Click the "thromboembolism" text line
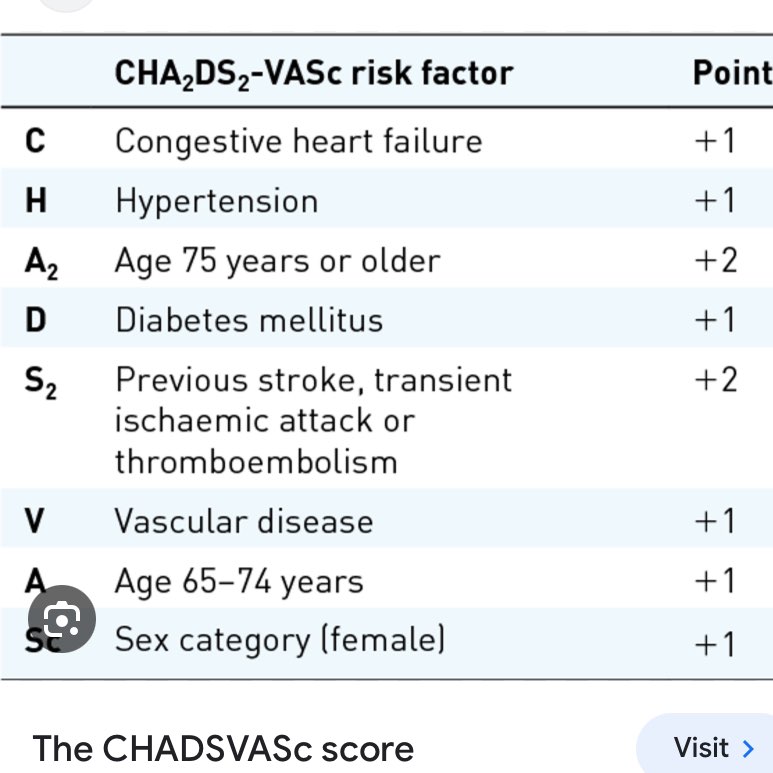This screenshot has width=773, height=773. [256, 462]
